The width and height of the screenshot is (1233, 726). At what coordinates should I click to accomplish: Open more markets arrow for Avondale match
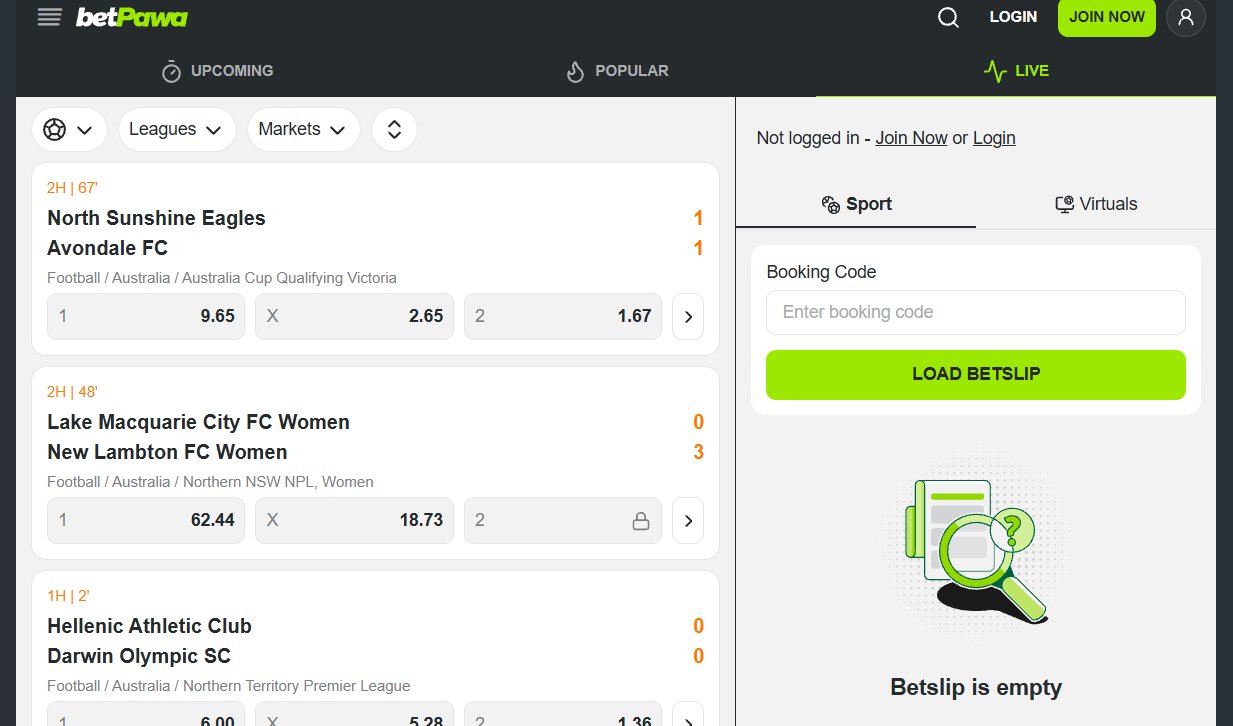(688, 316)
